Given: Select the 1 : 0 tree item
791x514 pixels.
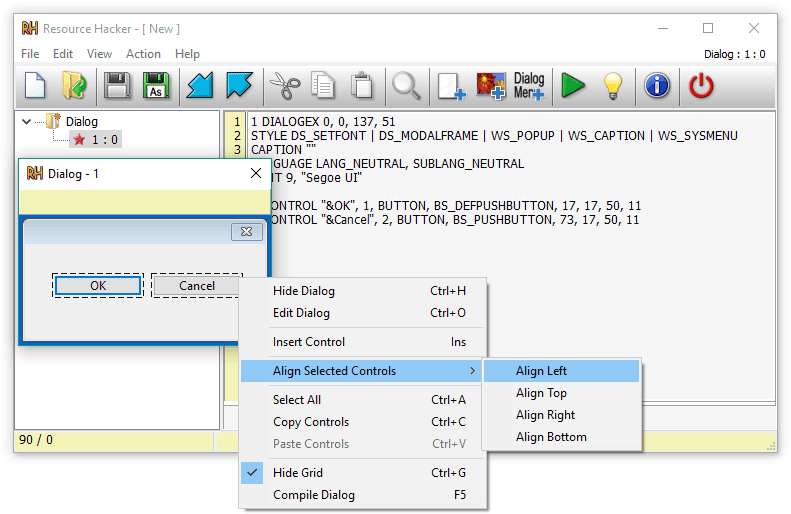Looking at the screenshot, I should [x=104, y=140].
